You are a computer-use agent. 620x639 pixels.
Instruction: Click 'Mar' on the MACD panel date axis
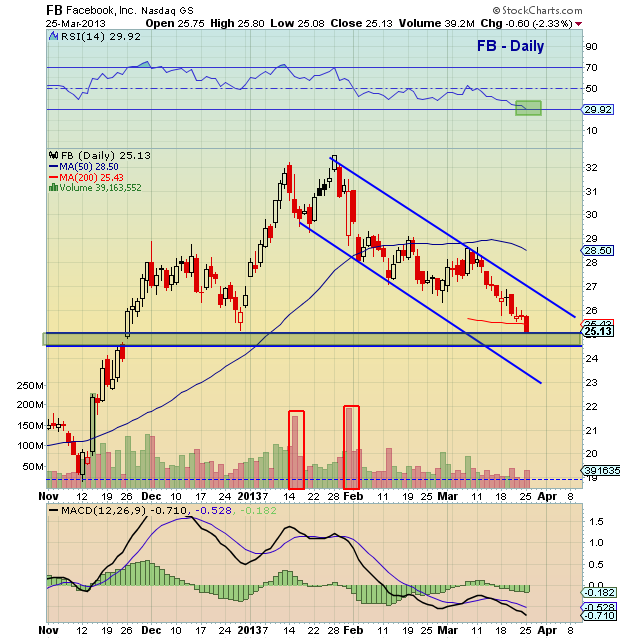447,630
